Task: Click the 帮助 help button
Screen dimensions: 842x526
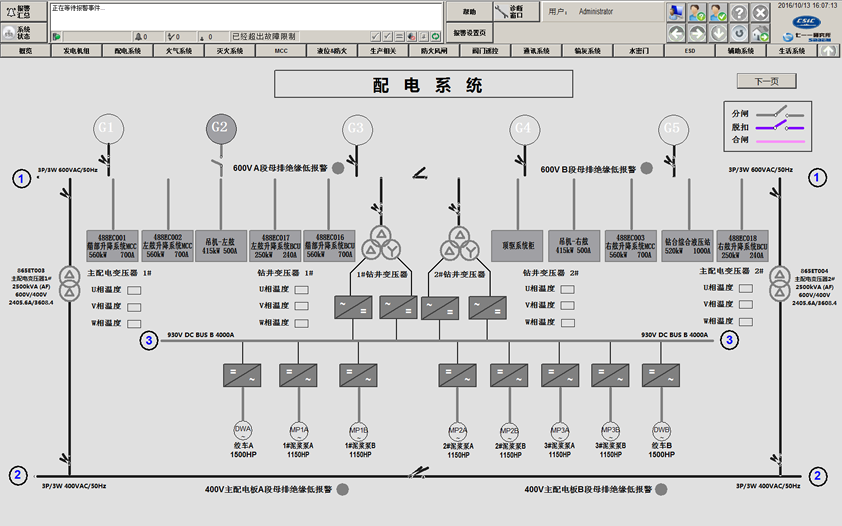Action: coord(469,12)
